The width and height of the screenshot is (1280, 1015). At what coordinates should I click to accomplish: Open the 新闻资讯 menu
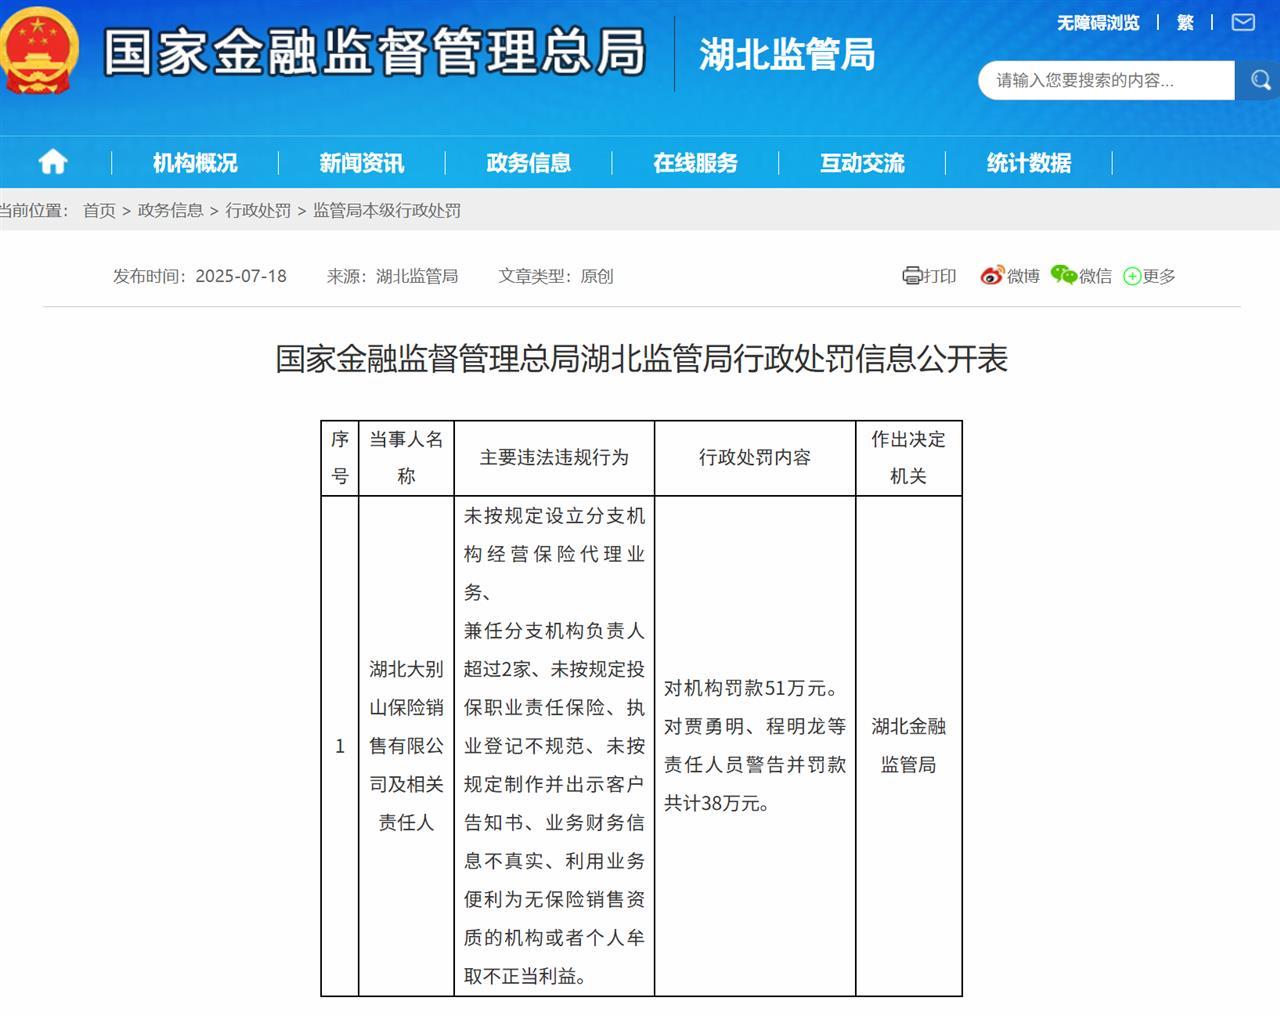click(362, 162)
